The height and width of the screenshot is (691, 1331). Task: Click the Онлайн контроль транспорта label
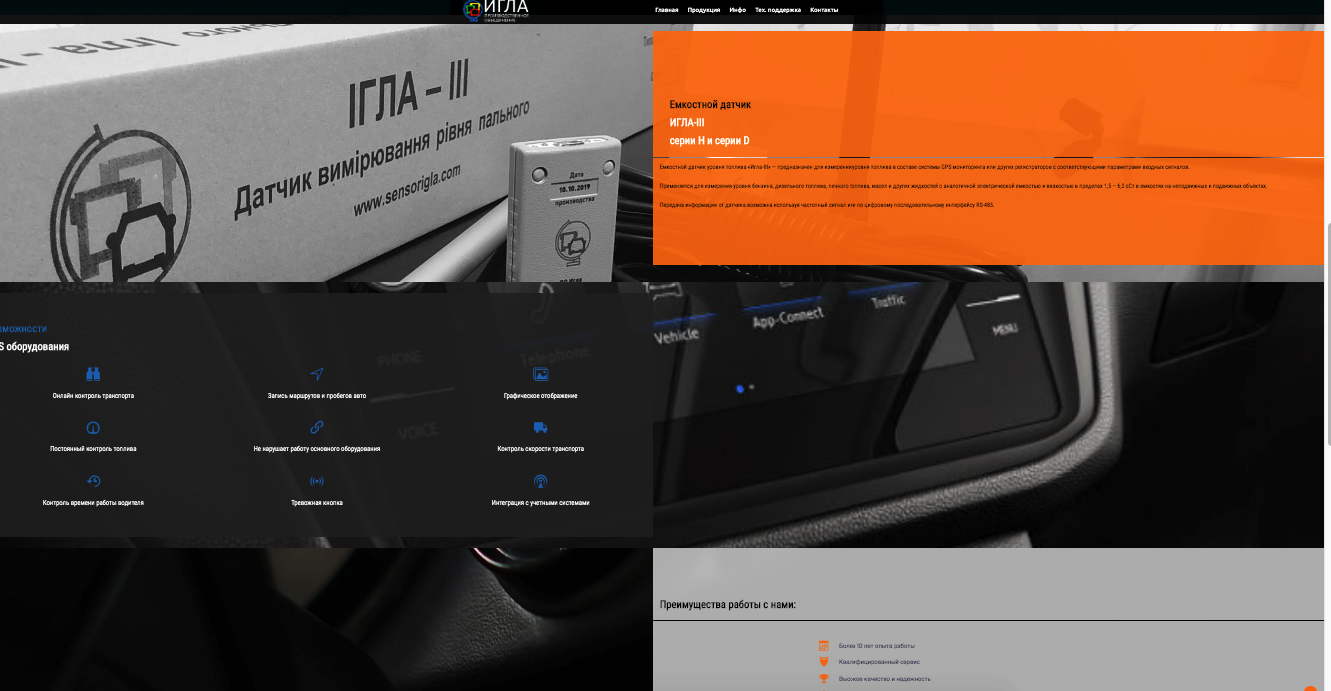[93, 396]
